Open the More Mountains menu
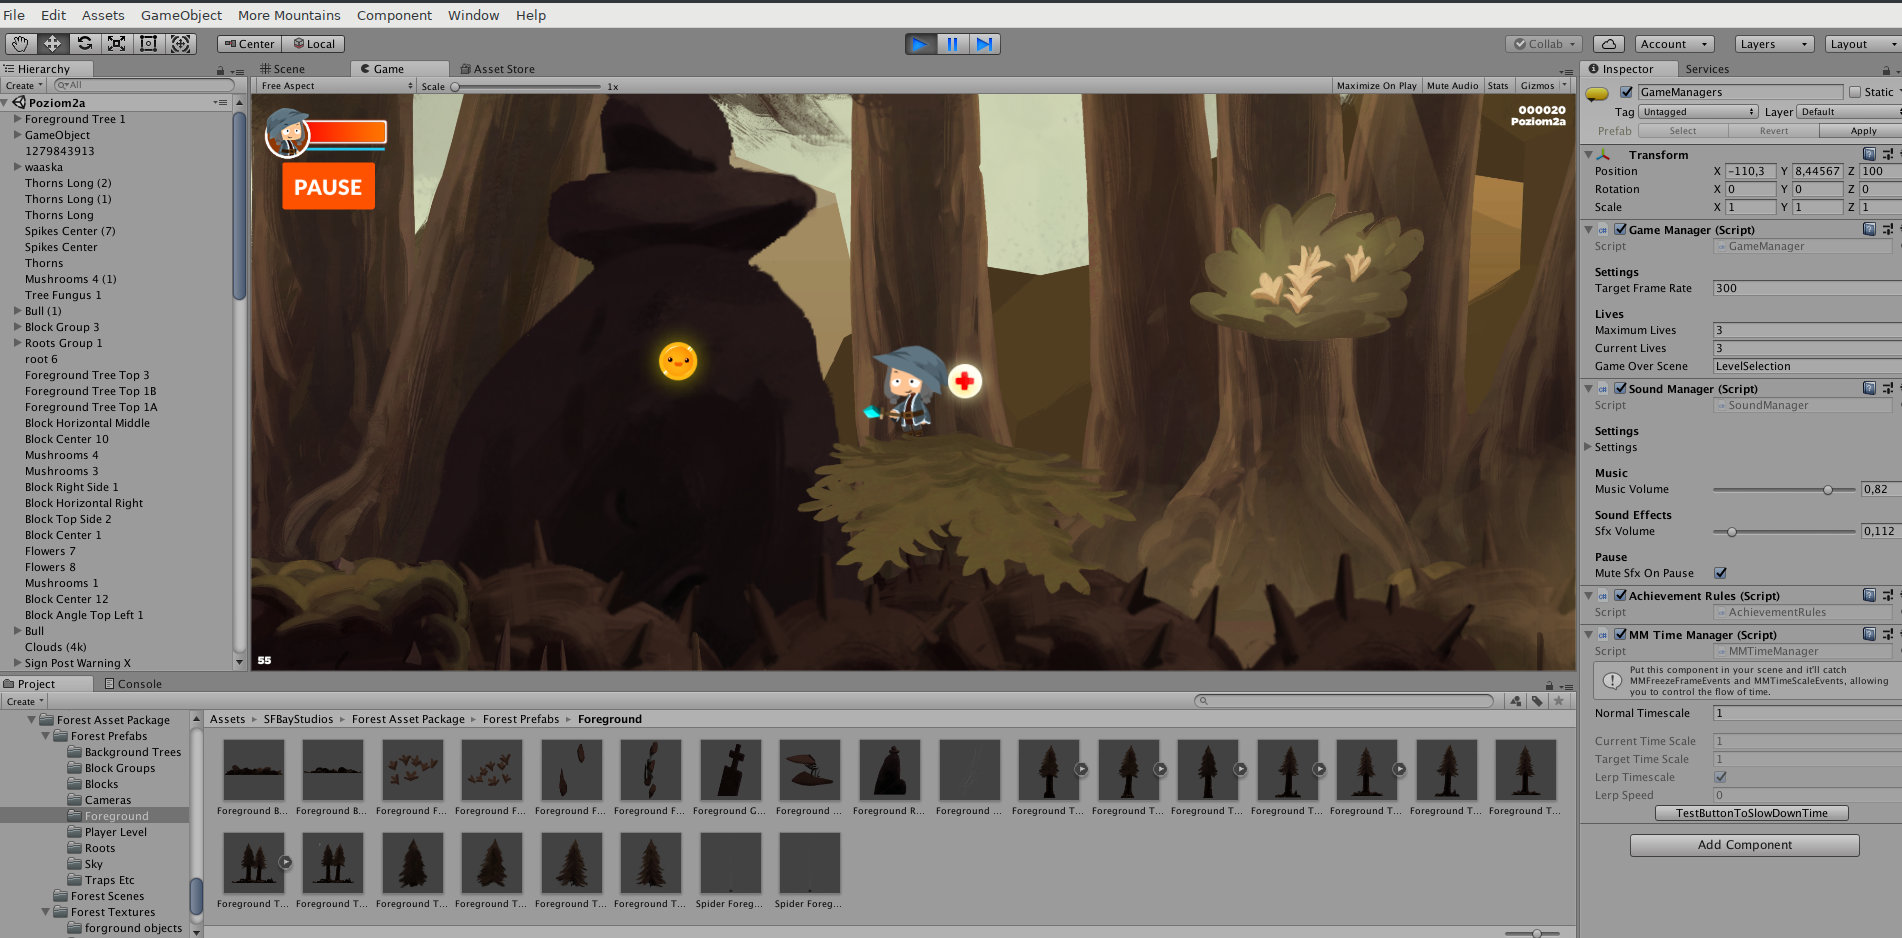The width and height of the screenshot is (1902, 938). tap(289, 15)
